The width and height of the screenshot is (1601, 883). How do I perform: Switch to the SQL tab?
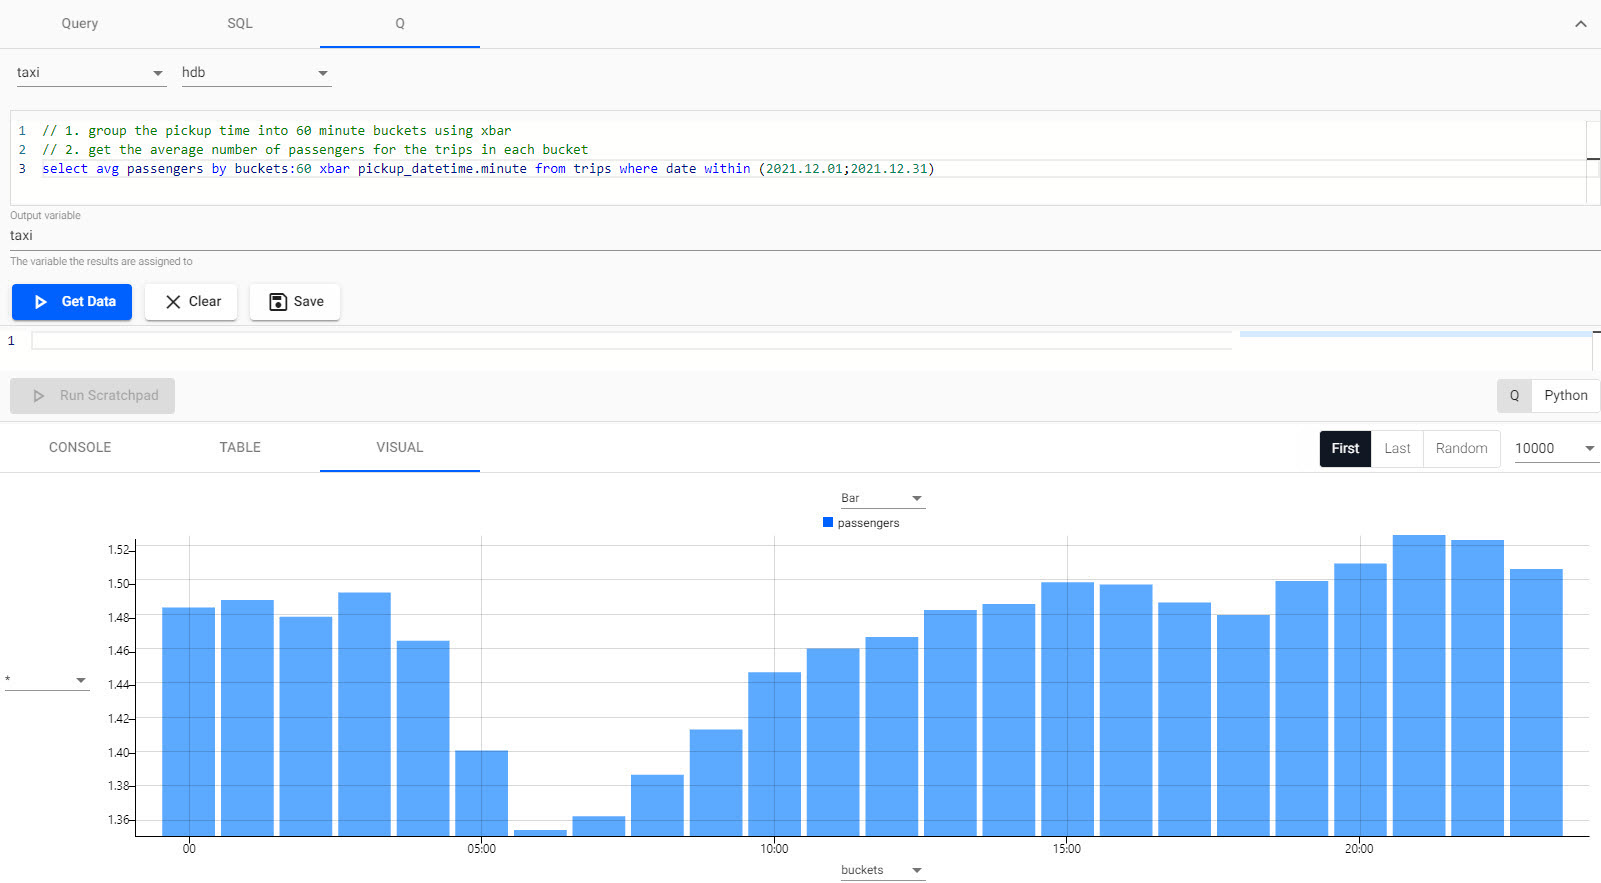coord(240,24)
